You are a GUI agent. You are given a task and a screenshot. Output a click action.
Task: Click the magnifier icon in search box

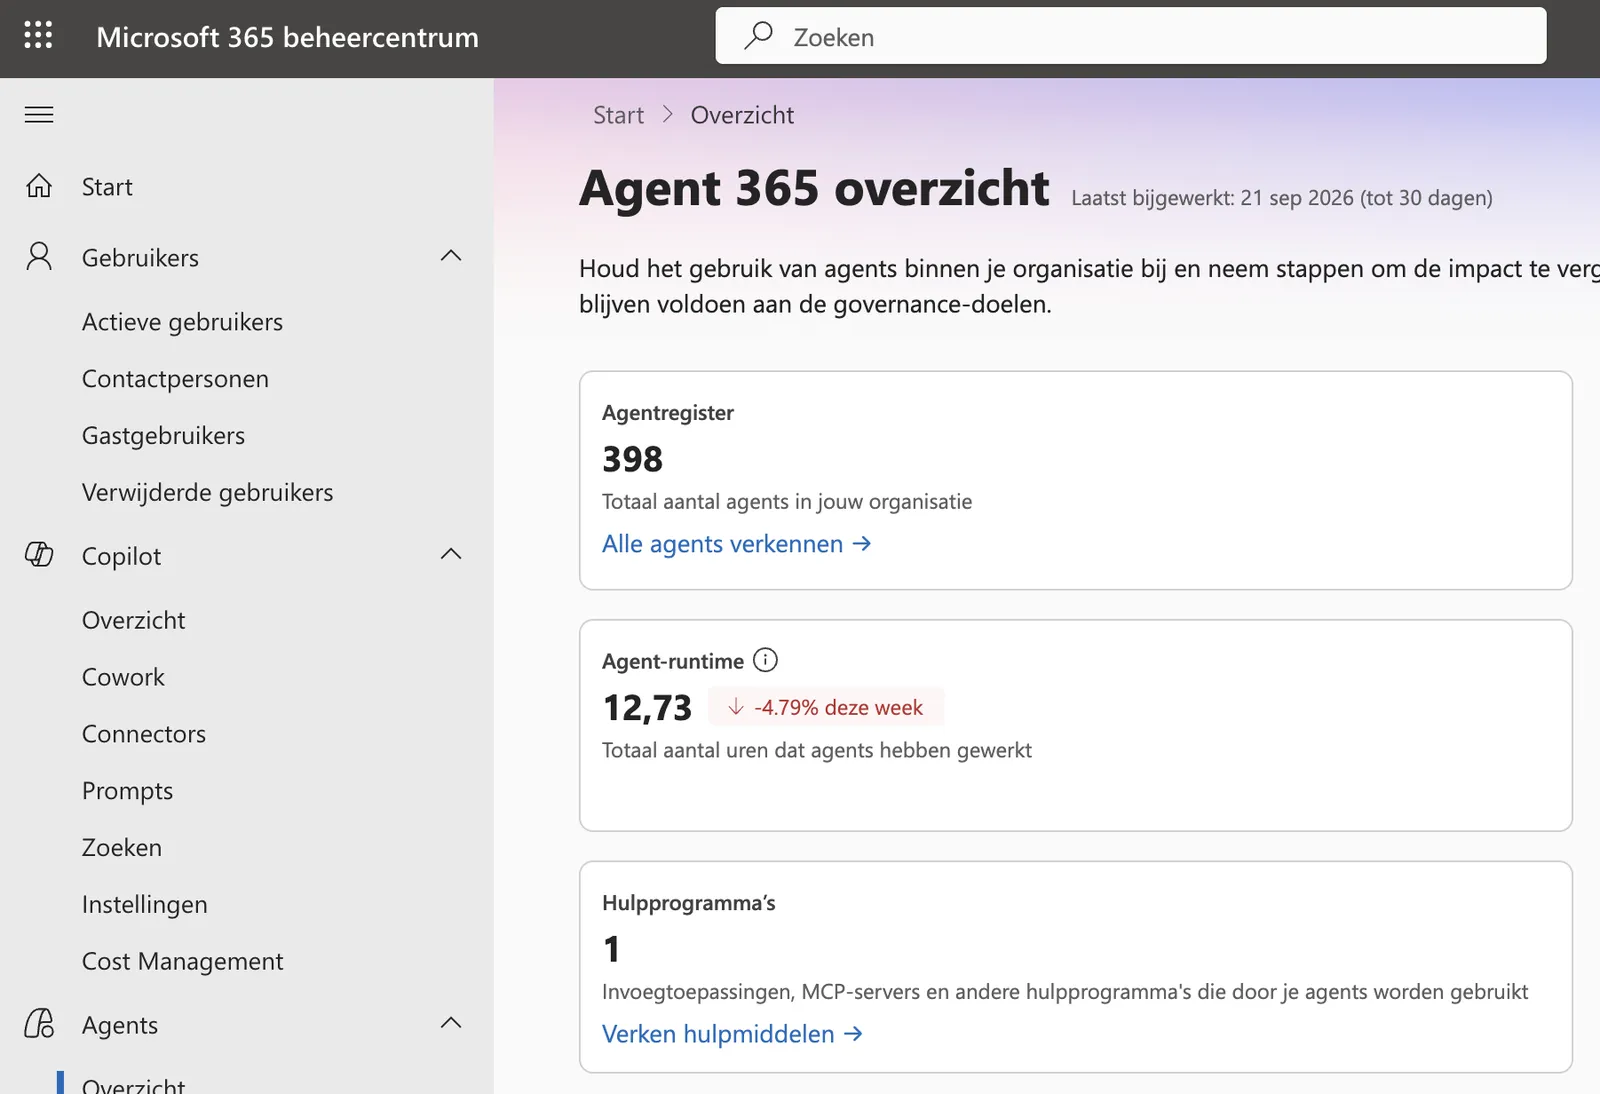(759, 36)
